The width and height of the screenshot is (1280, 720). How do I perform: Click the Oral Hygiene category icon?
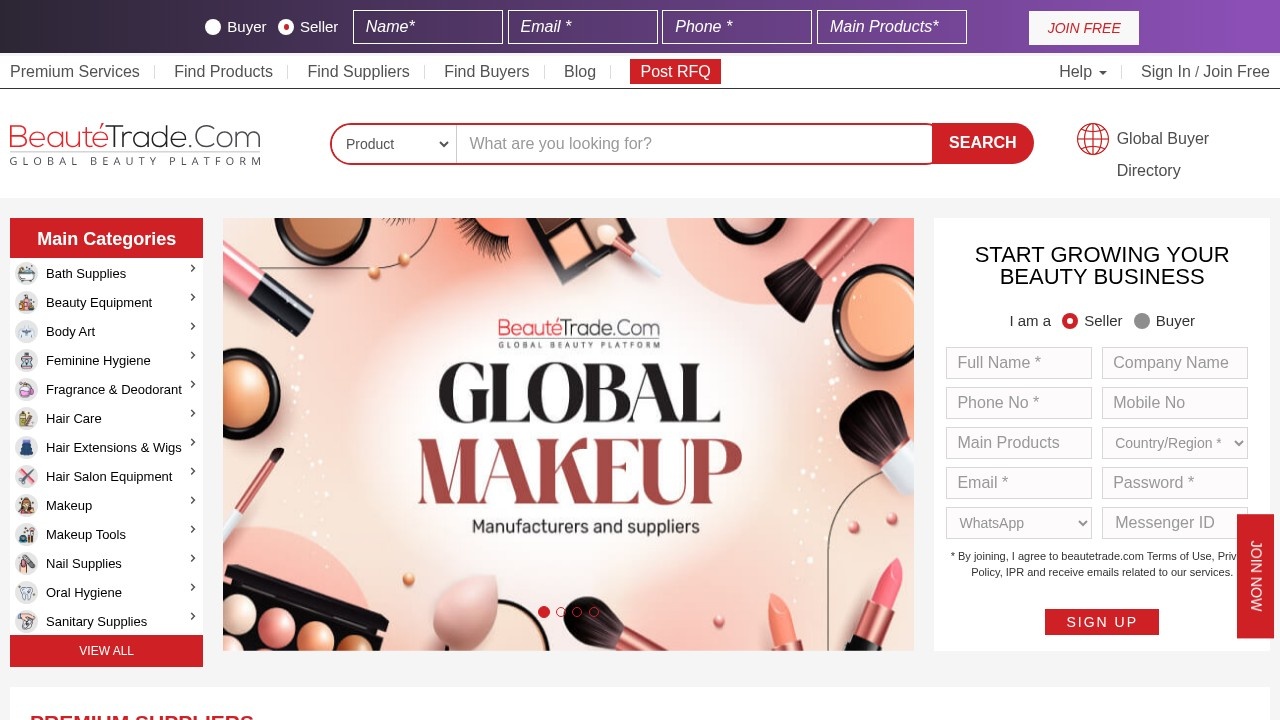(27, 592)
